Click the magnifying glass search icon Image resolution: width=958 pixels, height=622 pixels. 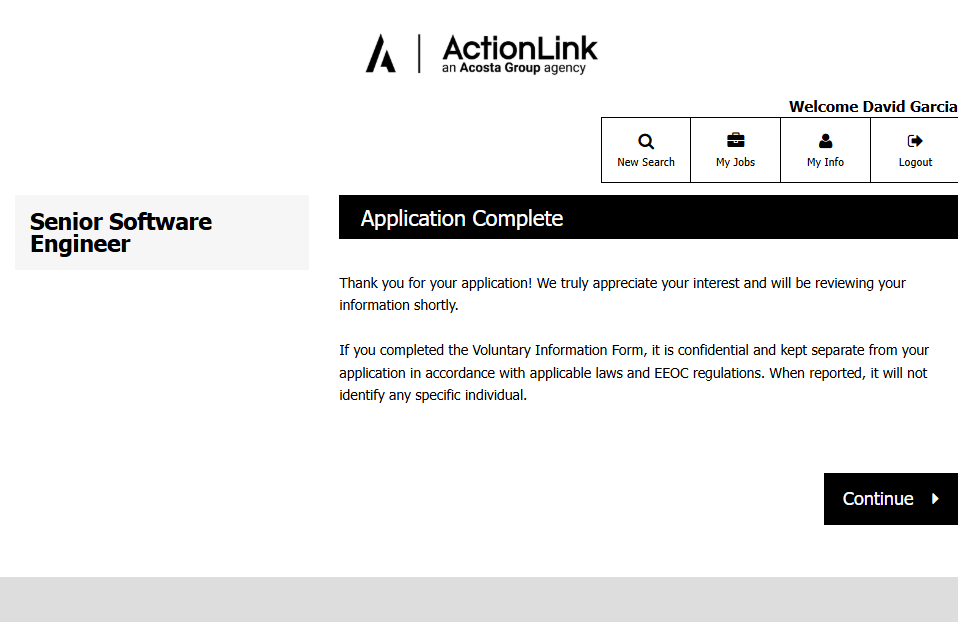pos(646,141)
